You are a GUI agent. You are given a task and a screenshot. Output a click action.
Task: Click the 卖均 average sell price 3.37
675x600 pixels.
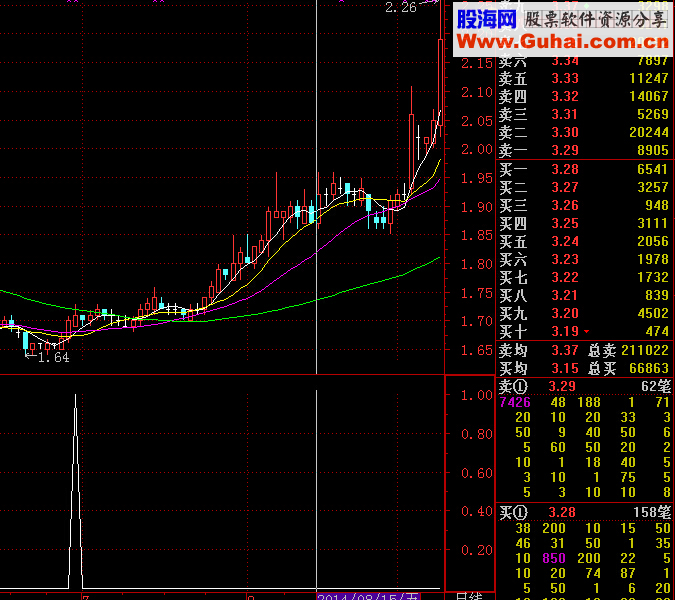[x=565, y=351]
